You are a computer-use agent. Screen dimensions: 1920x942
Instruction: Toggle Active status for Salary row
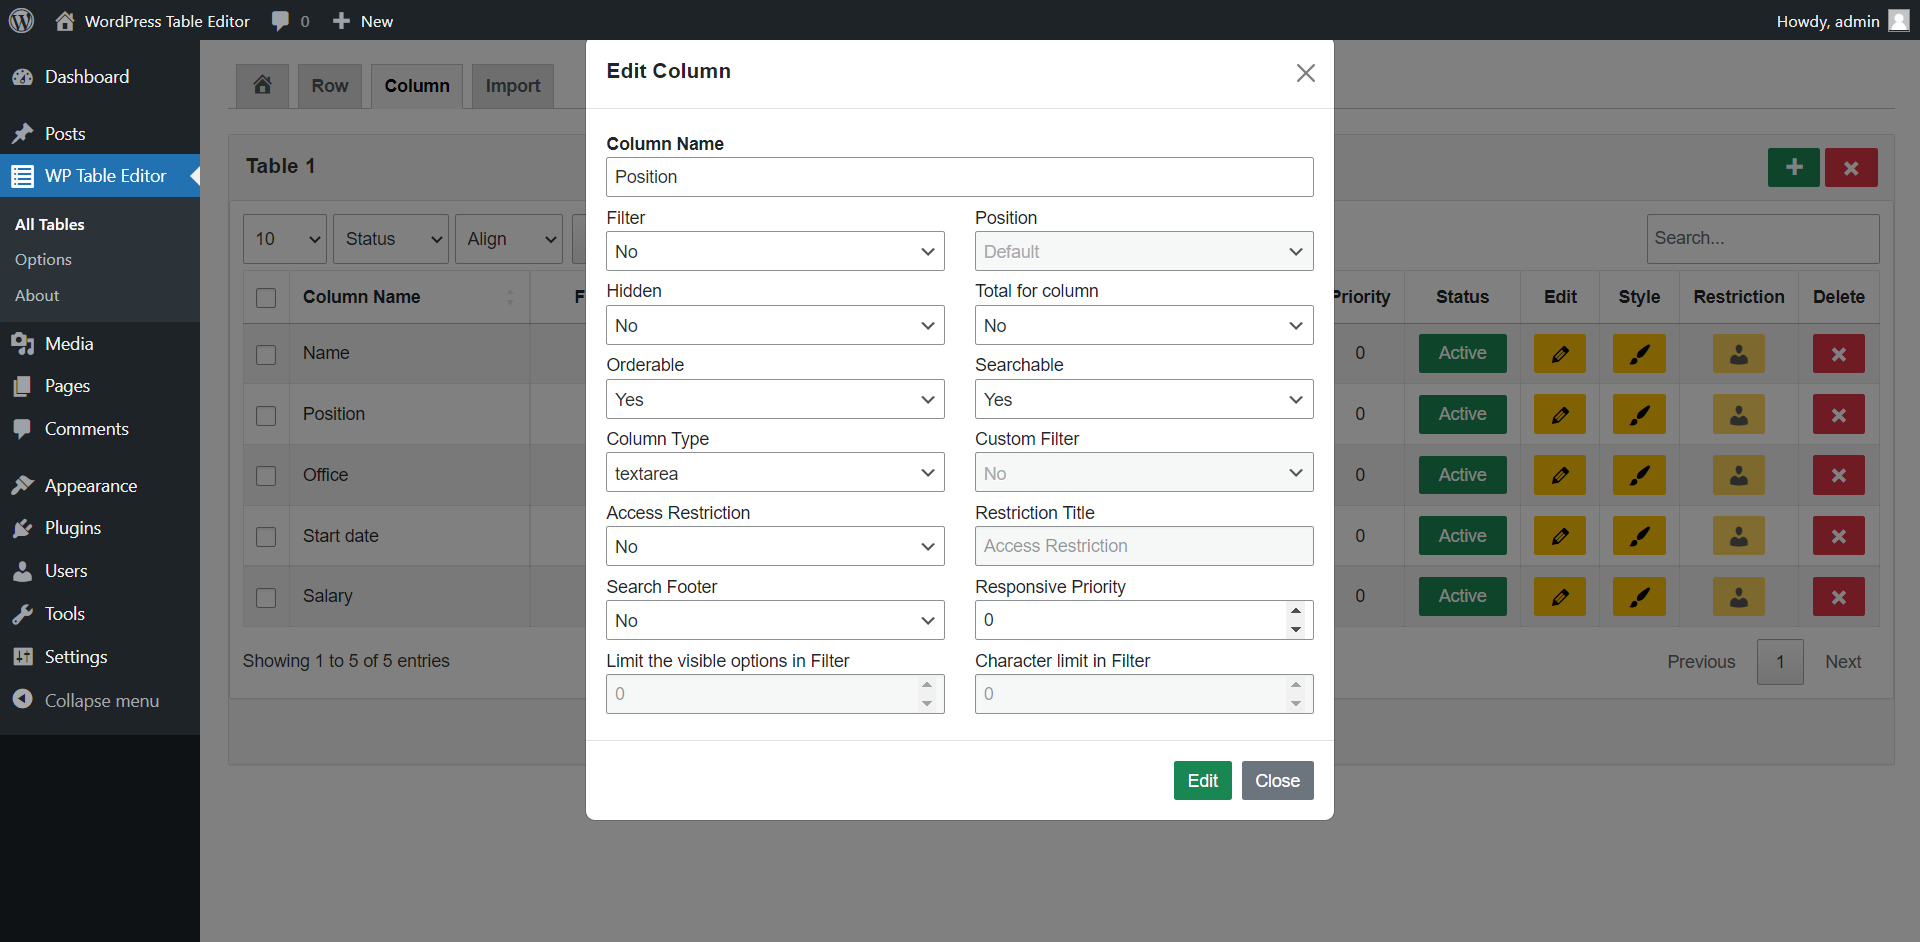1462,597
